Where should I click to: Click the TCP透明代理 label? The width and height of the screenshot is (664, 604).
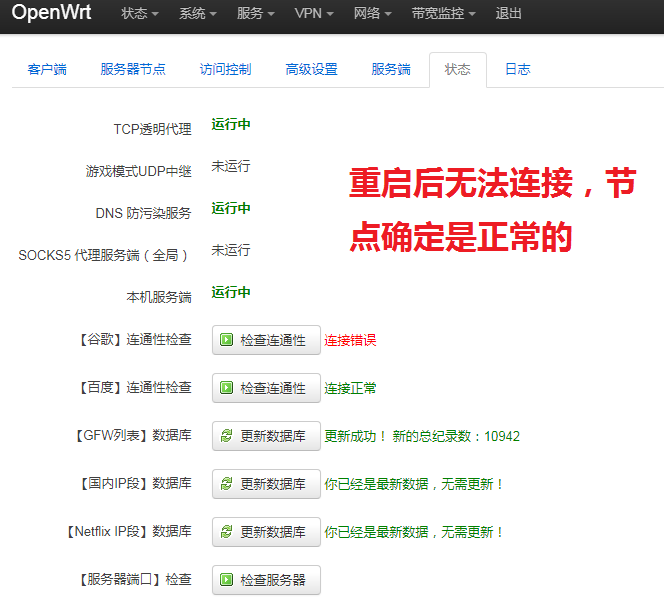pos(152,129)
